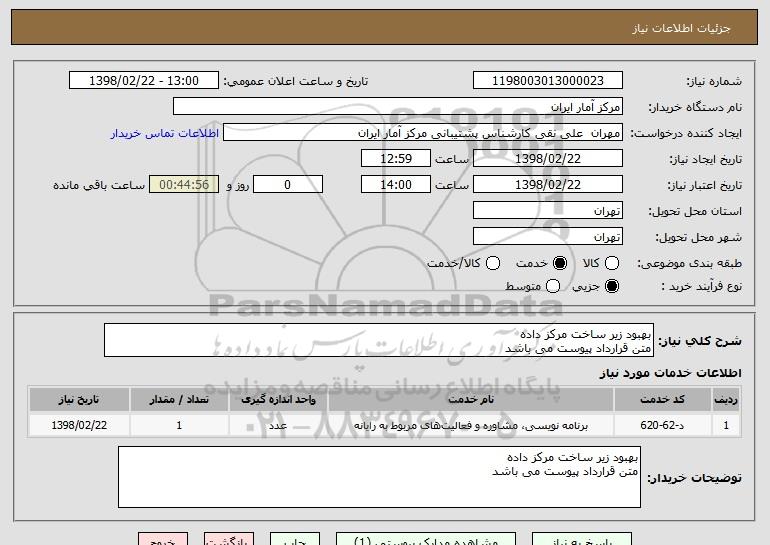
Task: Click the نام دستگاه خریدار field مرکز آمار ایران
Action: click(398, 107)
